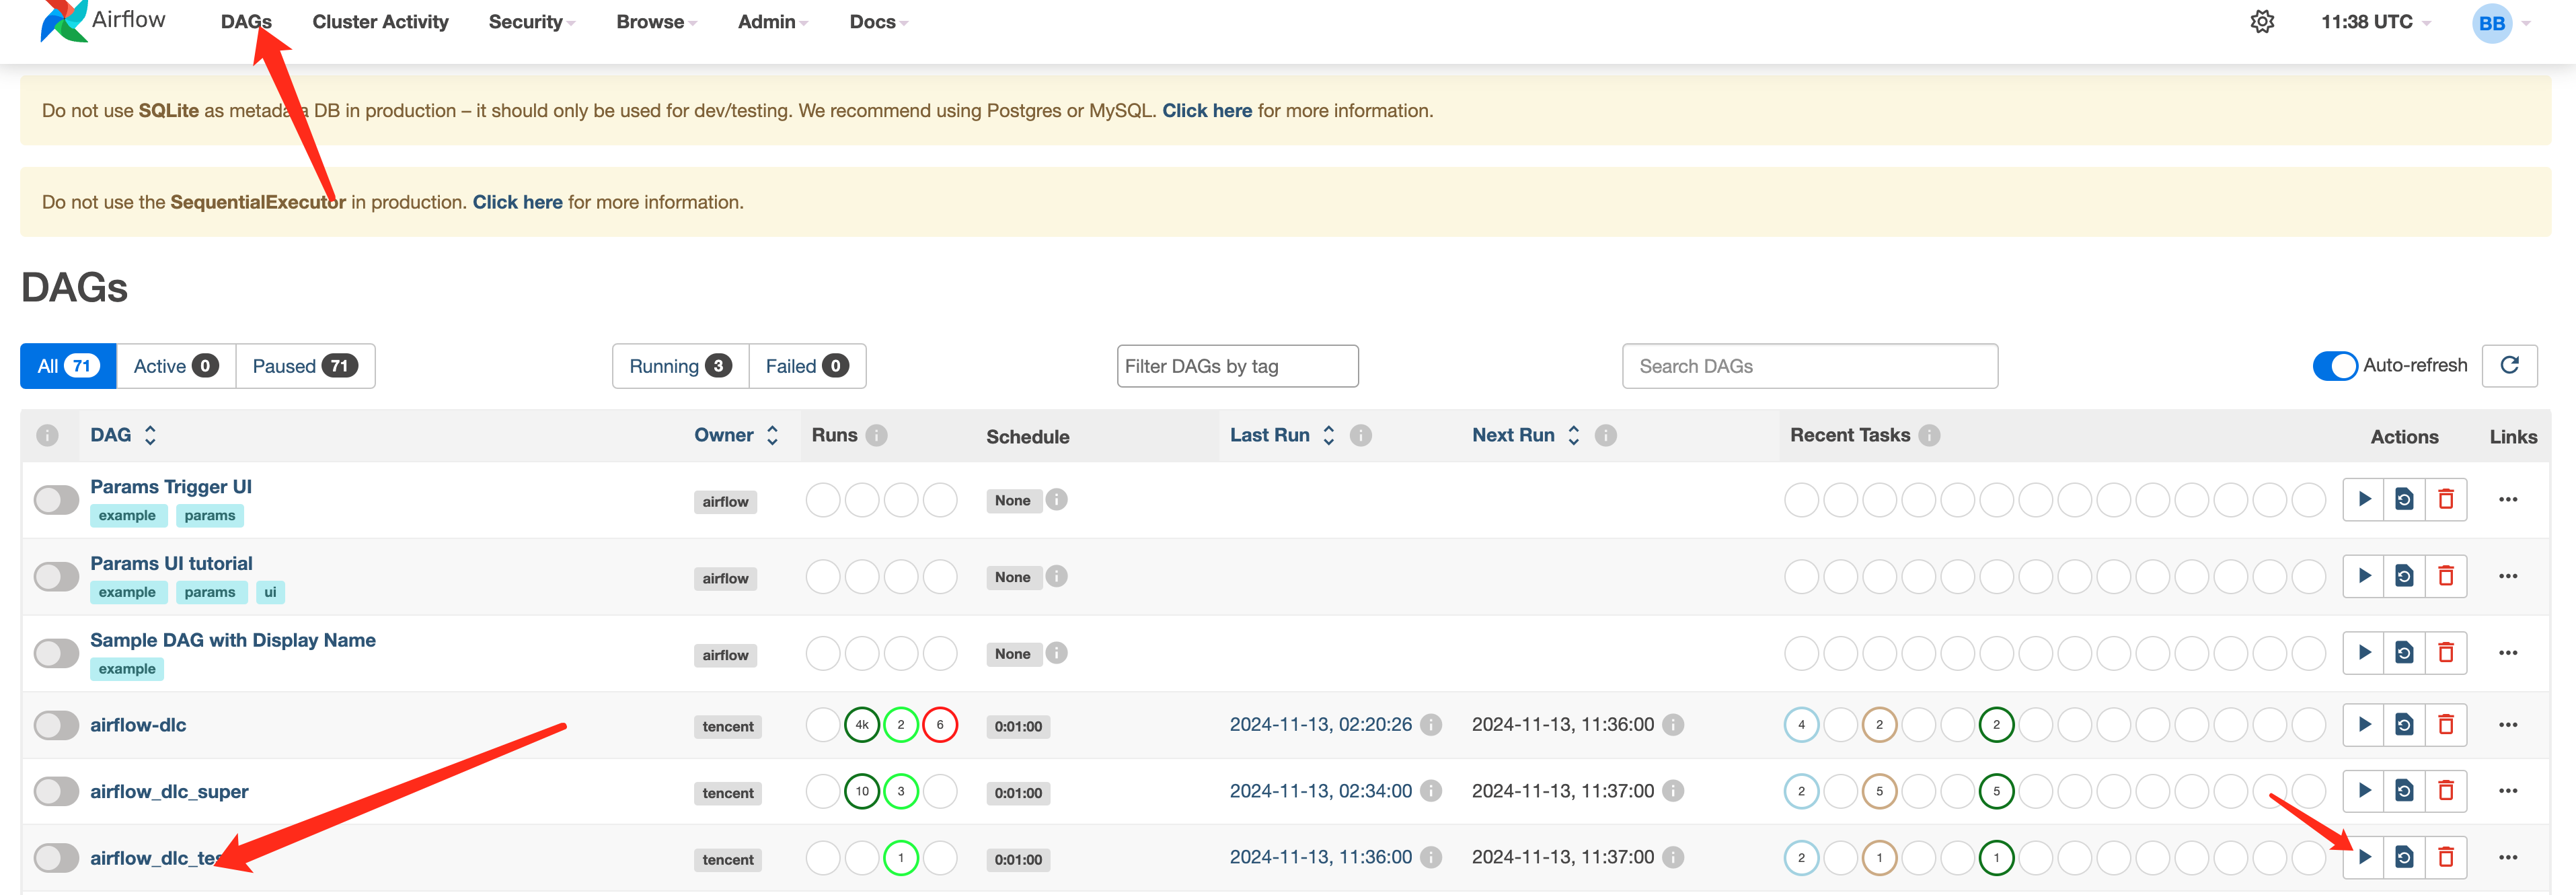The width and height of the screenshot is (2576, 895).
Task: Toggle the Params Trigger UI DAG on
Action: pyautogui.click(x=56, y=499)
